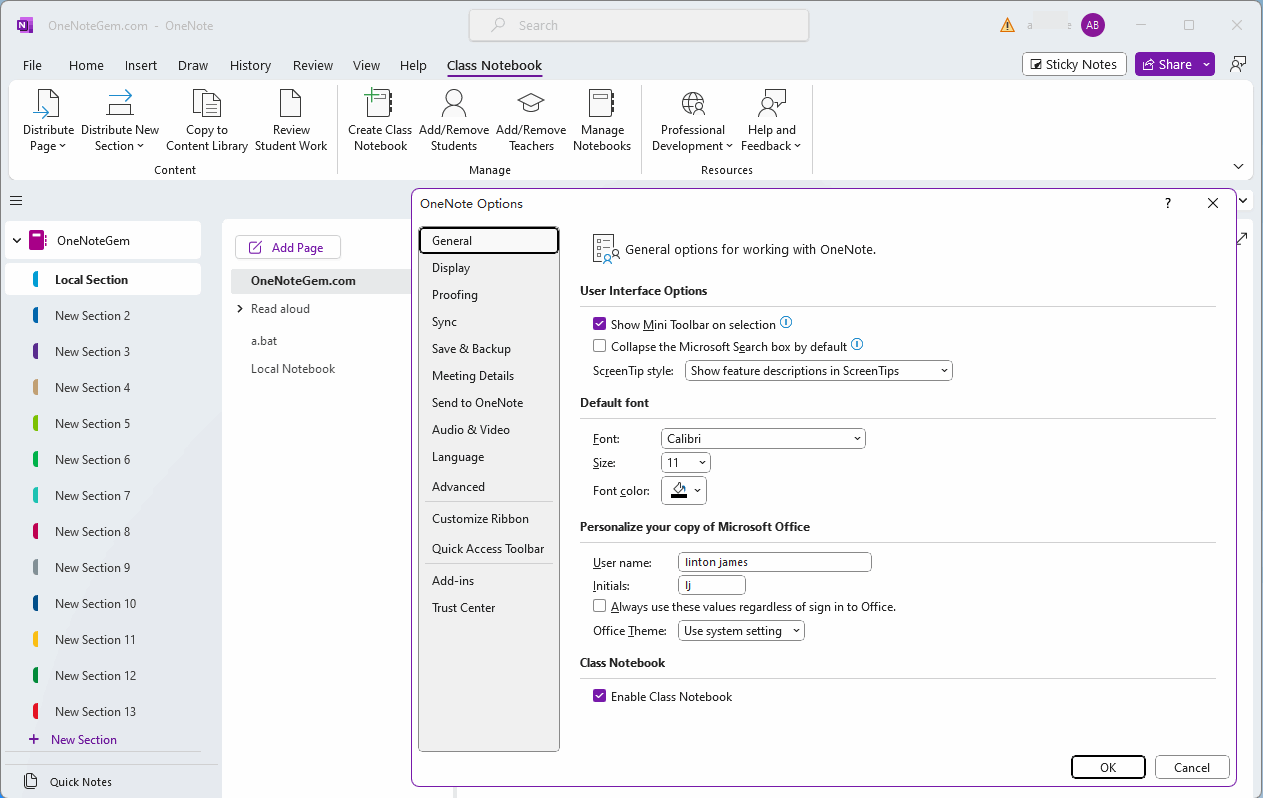The width and height of the screenshot is (1263, 798).
Task: Uncheck Enable Class Notebook
Action: [x=600, y=696]
